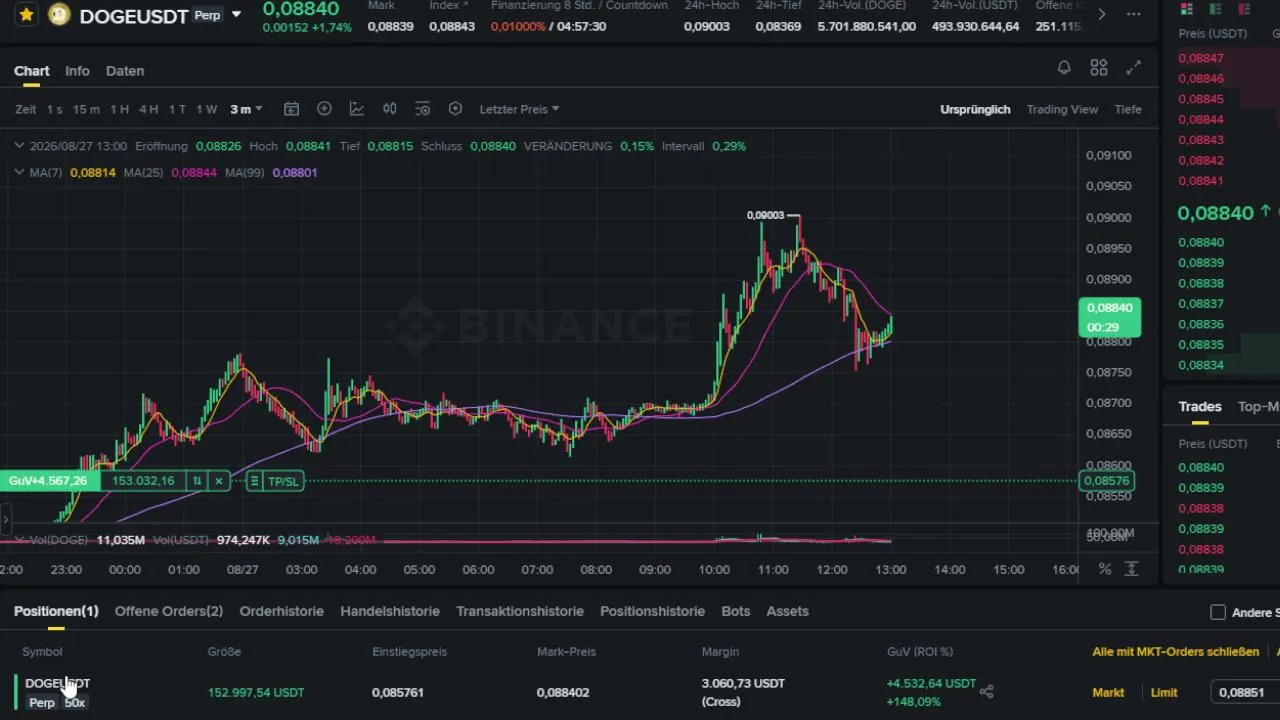The image size is (1280, 720).
Task: Collapse the MA indicator legend chevron
Action: 19,173
